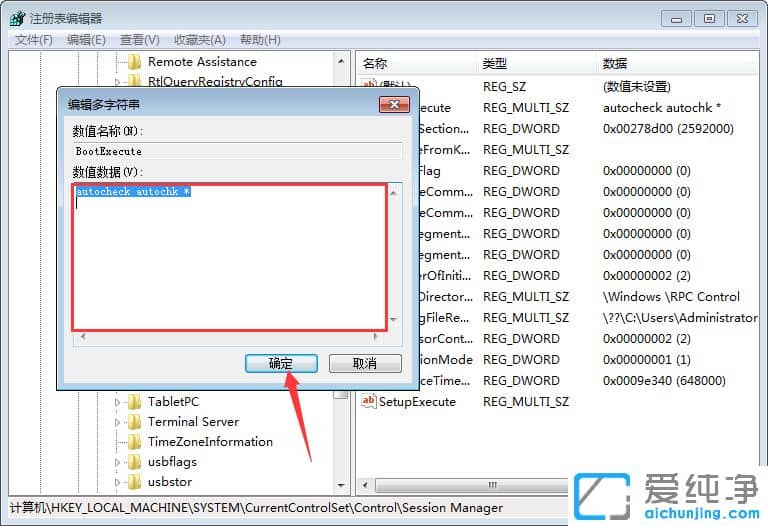Click the tree pane scroll-down arrow
The image size is (768, 526).
click(x=341, y=485)
